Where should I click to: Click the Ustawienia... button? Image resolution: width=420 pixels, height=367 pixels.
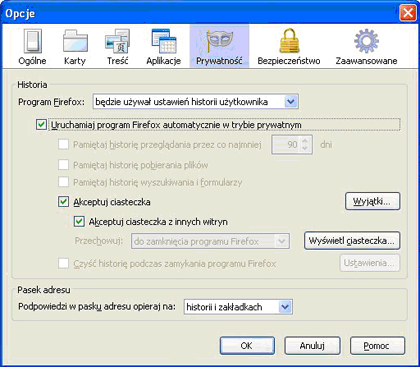(370, 263)
